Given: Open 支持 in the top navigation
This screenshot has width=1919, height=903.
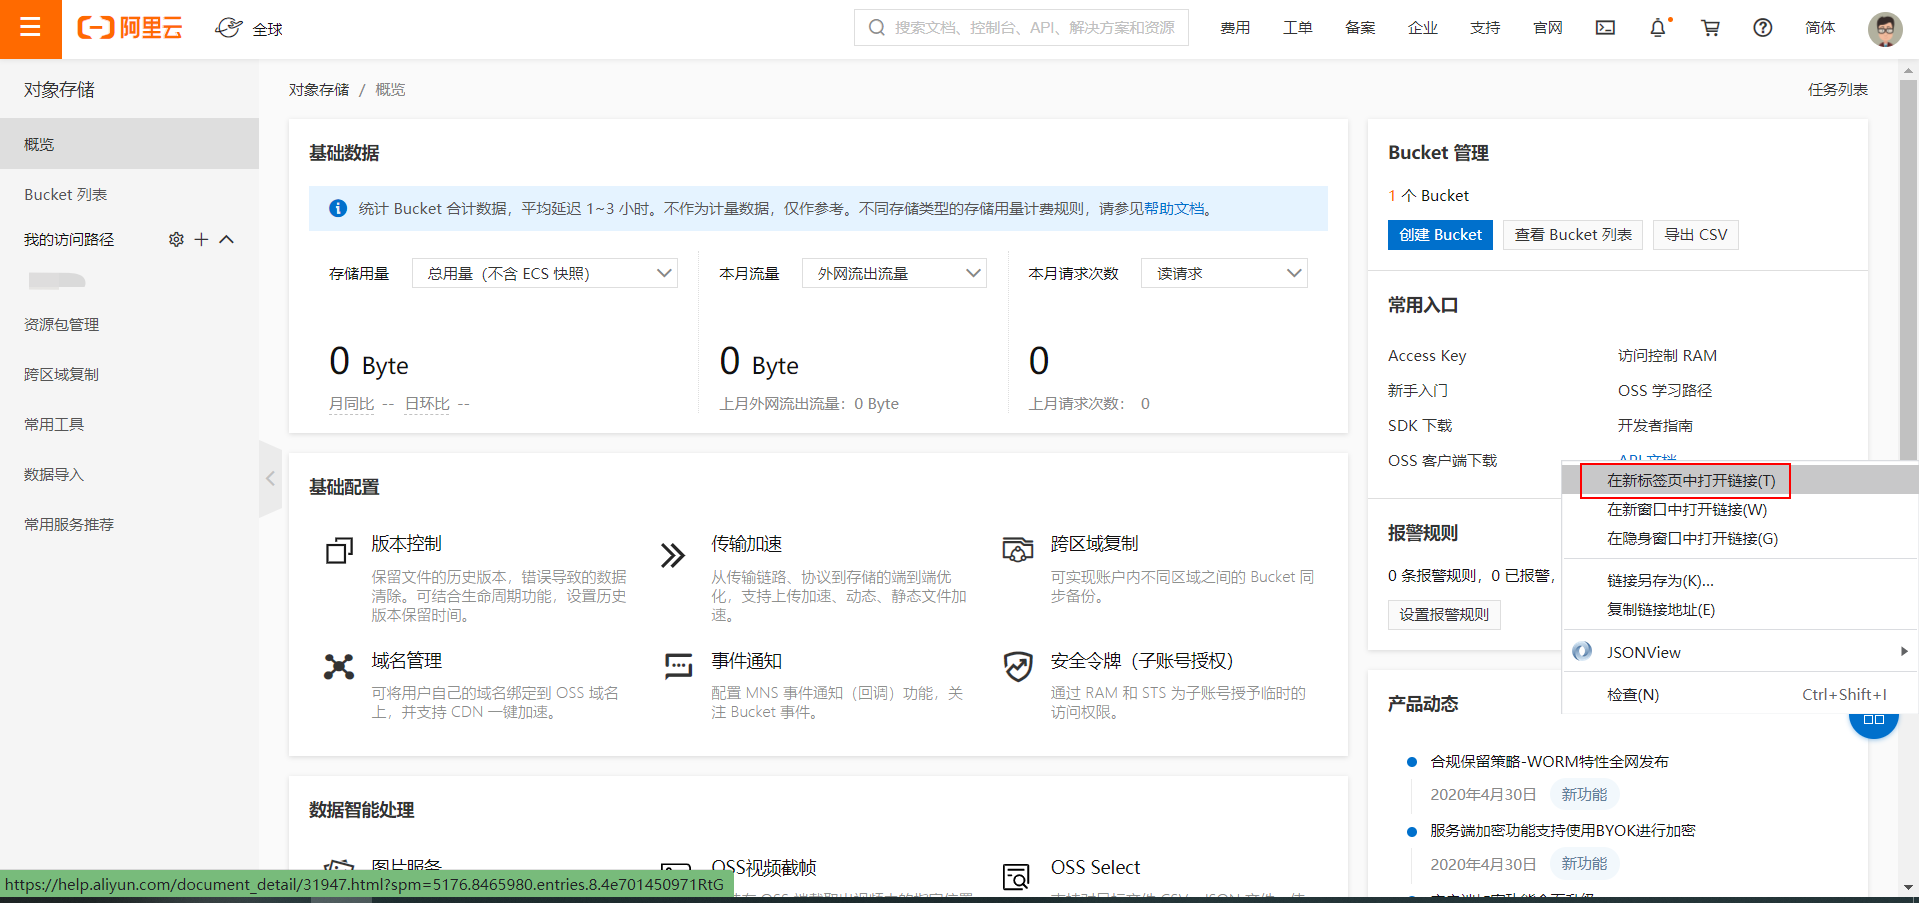Looking at the screenshot, I should tap(1485, 28).
